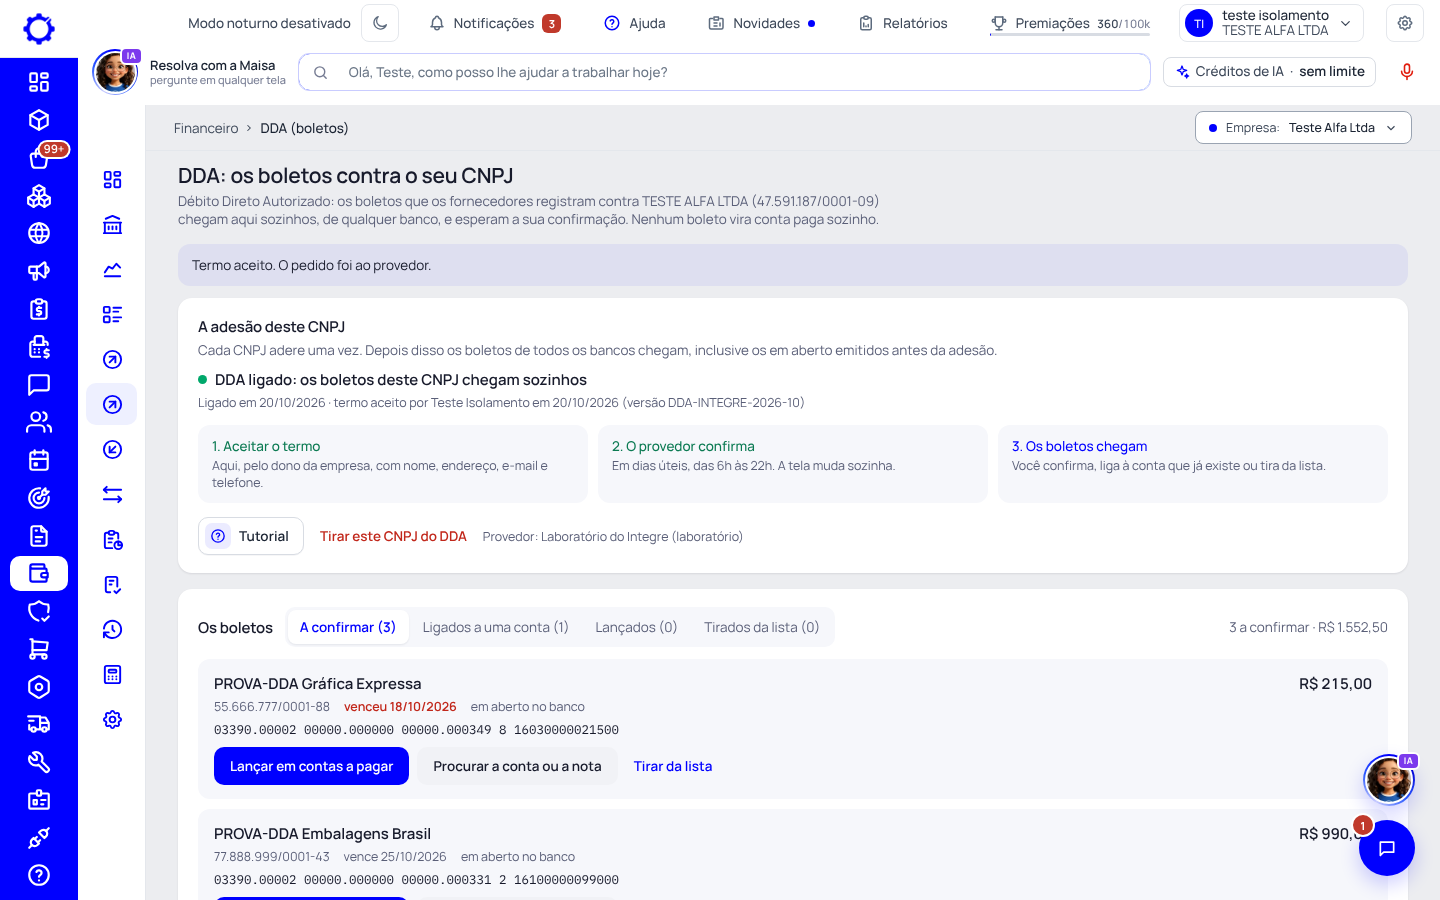Click the app logo at top left
1440x900 pixels.
tap(39, 29)
